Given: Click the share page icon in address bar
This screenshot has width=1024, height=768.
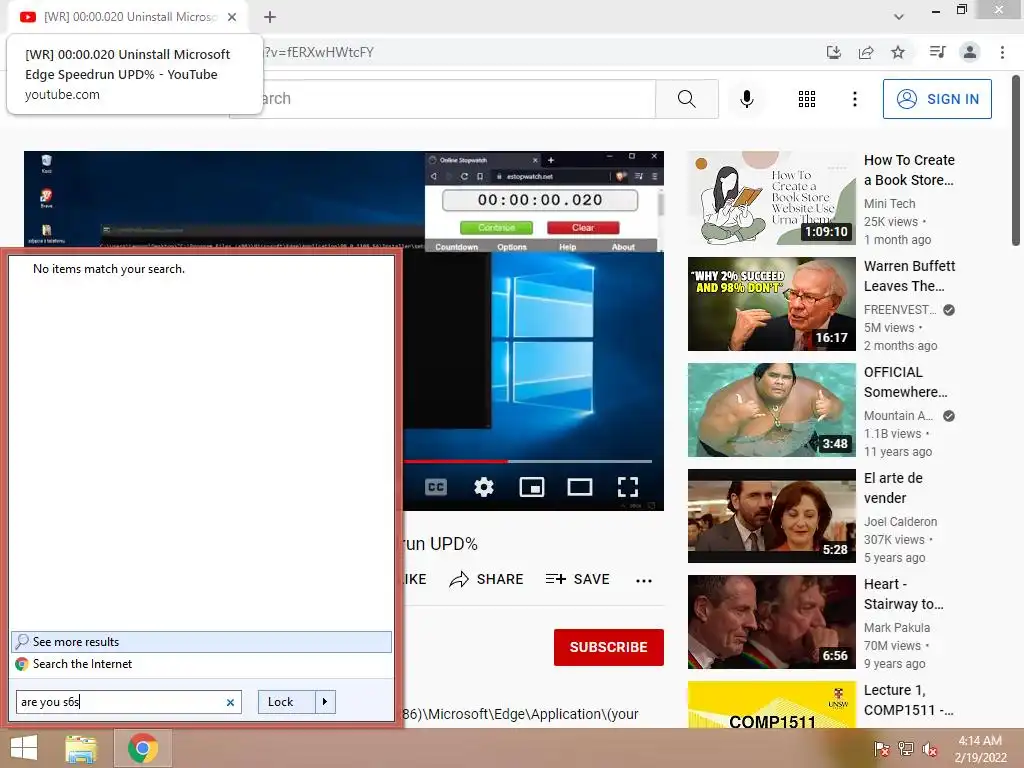Looking at the screenshot, I should pyautogui.click(x=866, y=52).
